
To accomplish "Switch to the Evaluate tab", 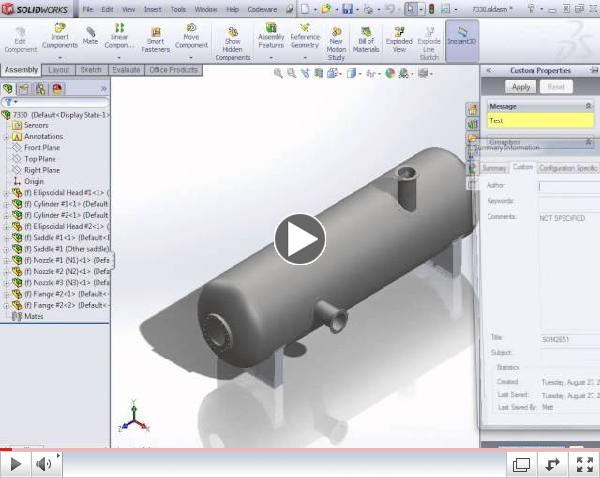I will 126,70.
